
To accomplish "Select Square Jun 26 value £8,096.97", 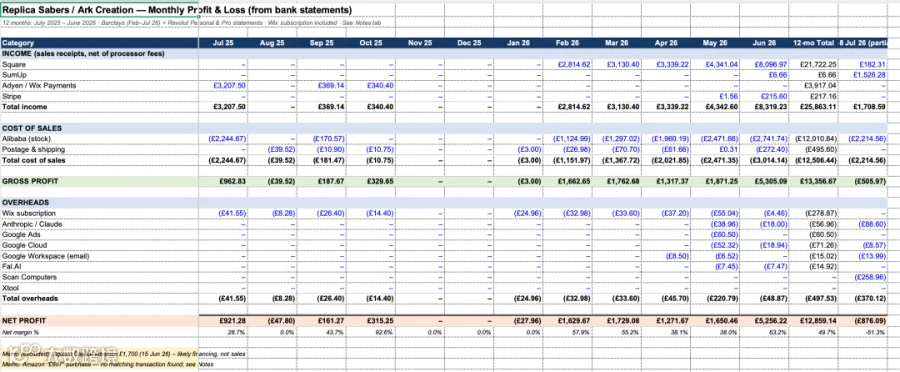I will coord(772,64).
